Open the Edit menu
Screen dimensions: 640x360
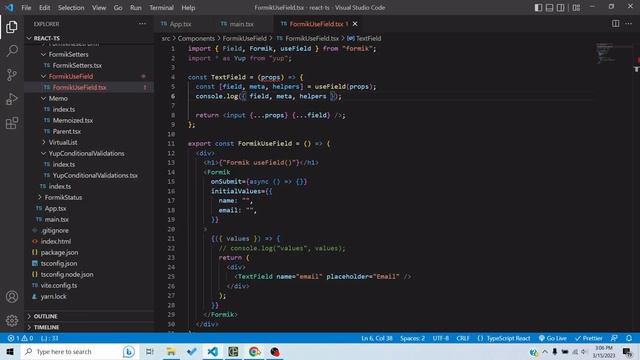[44, 8]
